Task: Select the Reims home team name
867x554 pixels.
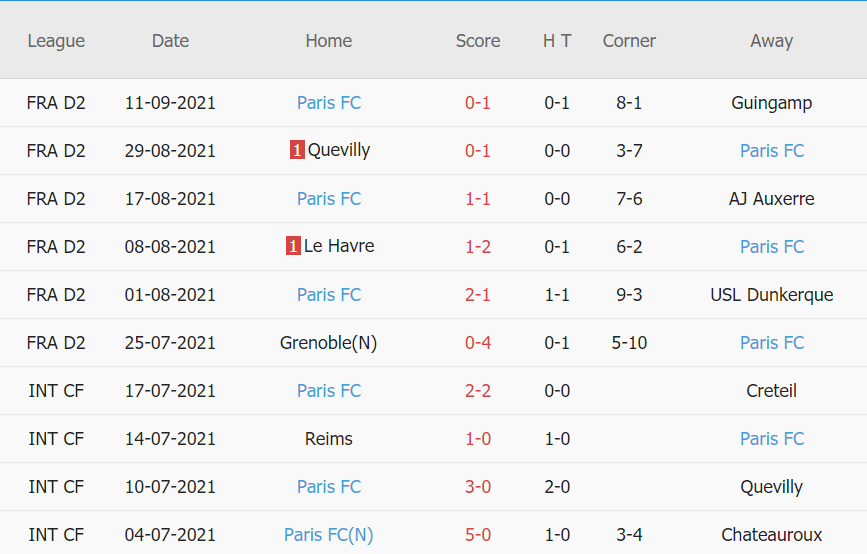Action: pos(329,439)
